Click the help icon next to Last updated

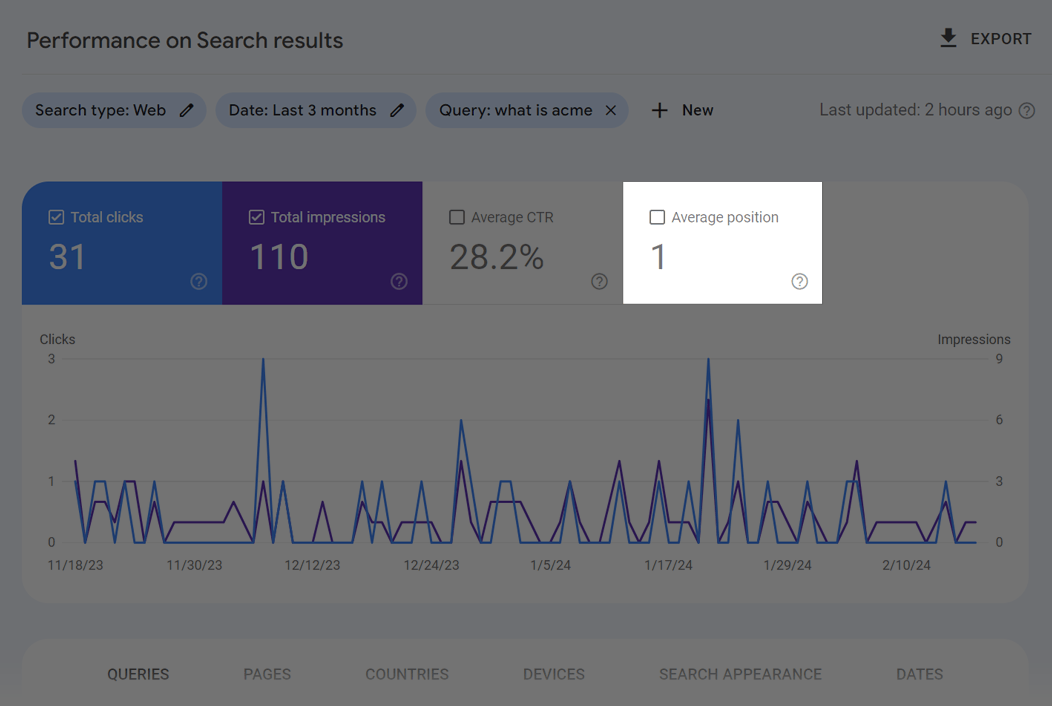[1027, 110]
